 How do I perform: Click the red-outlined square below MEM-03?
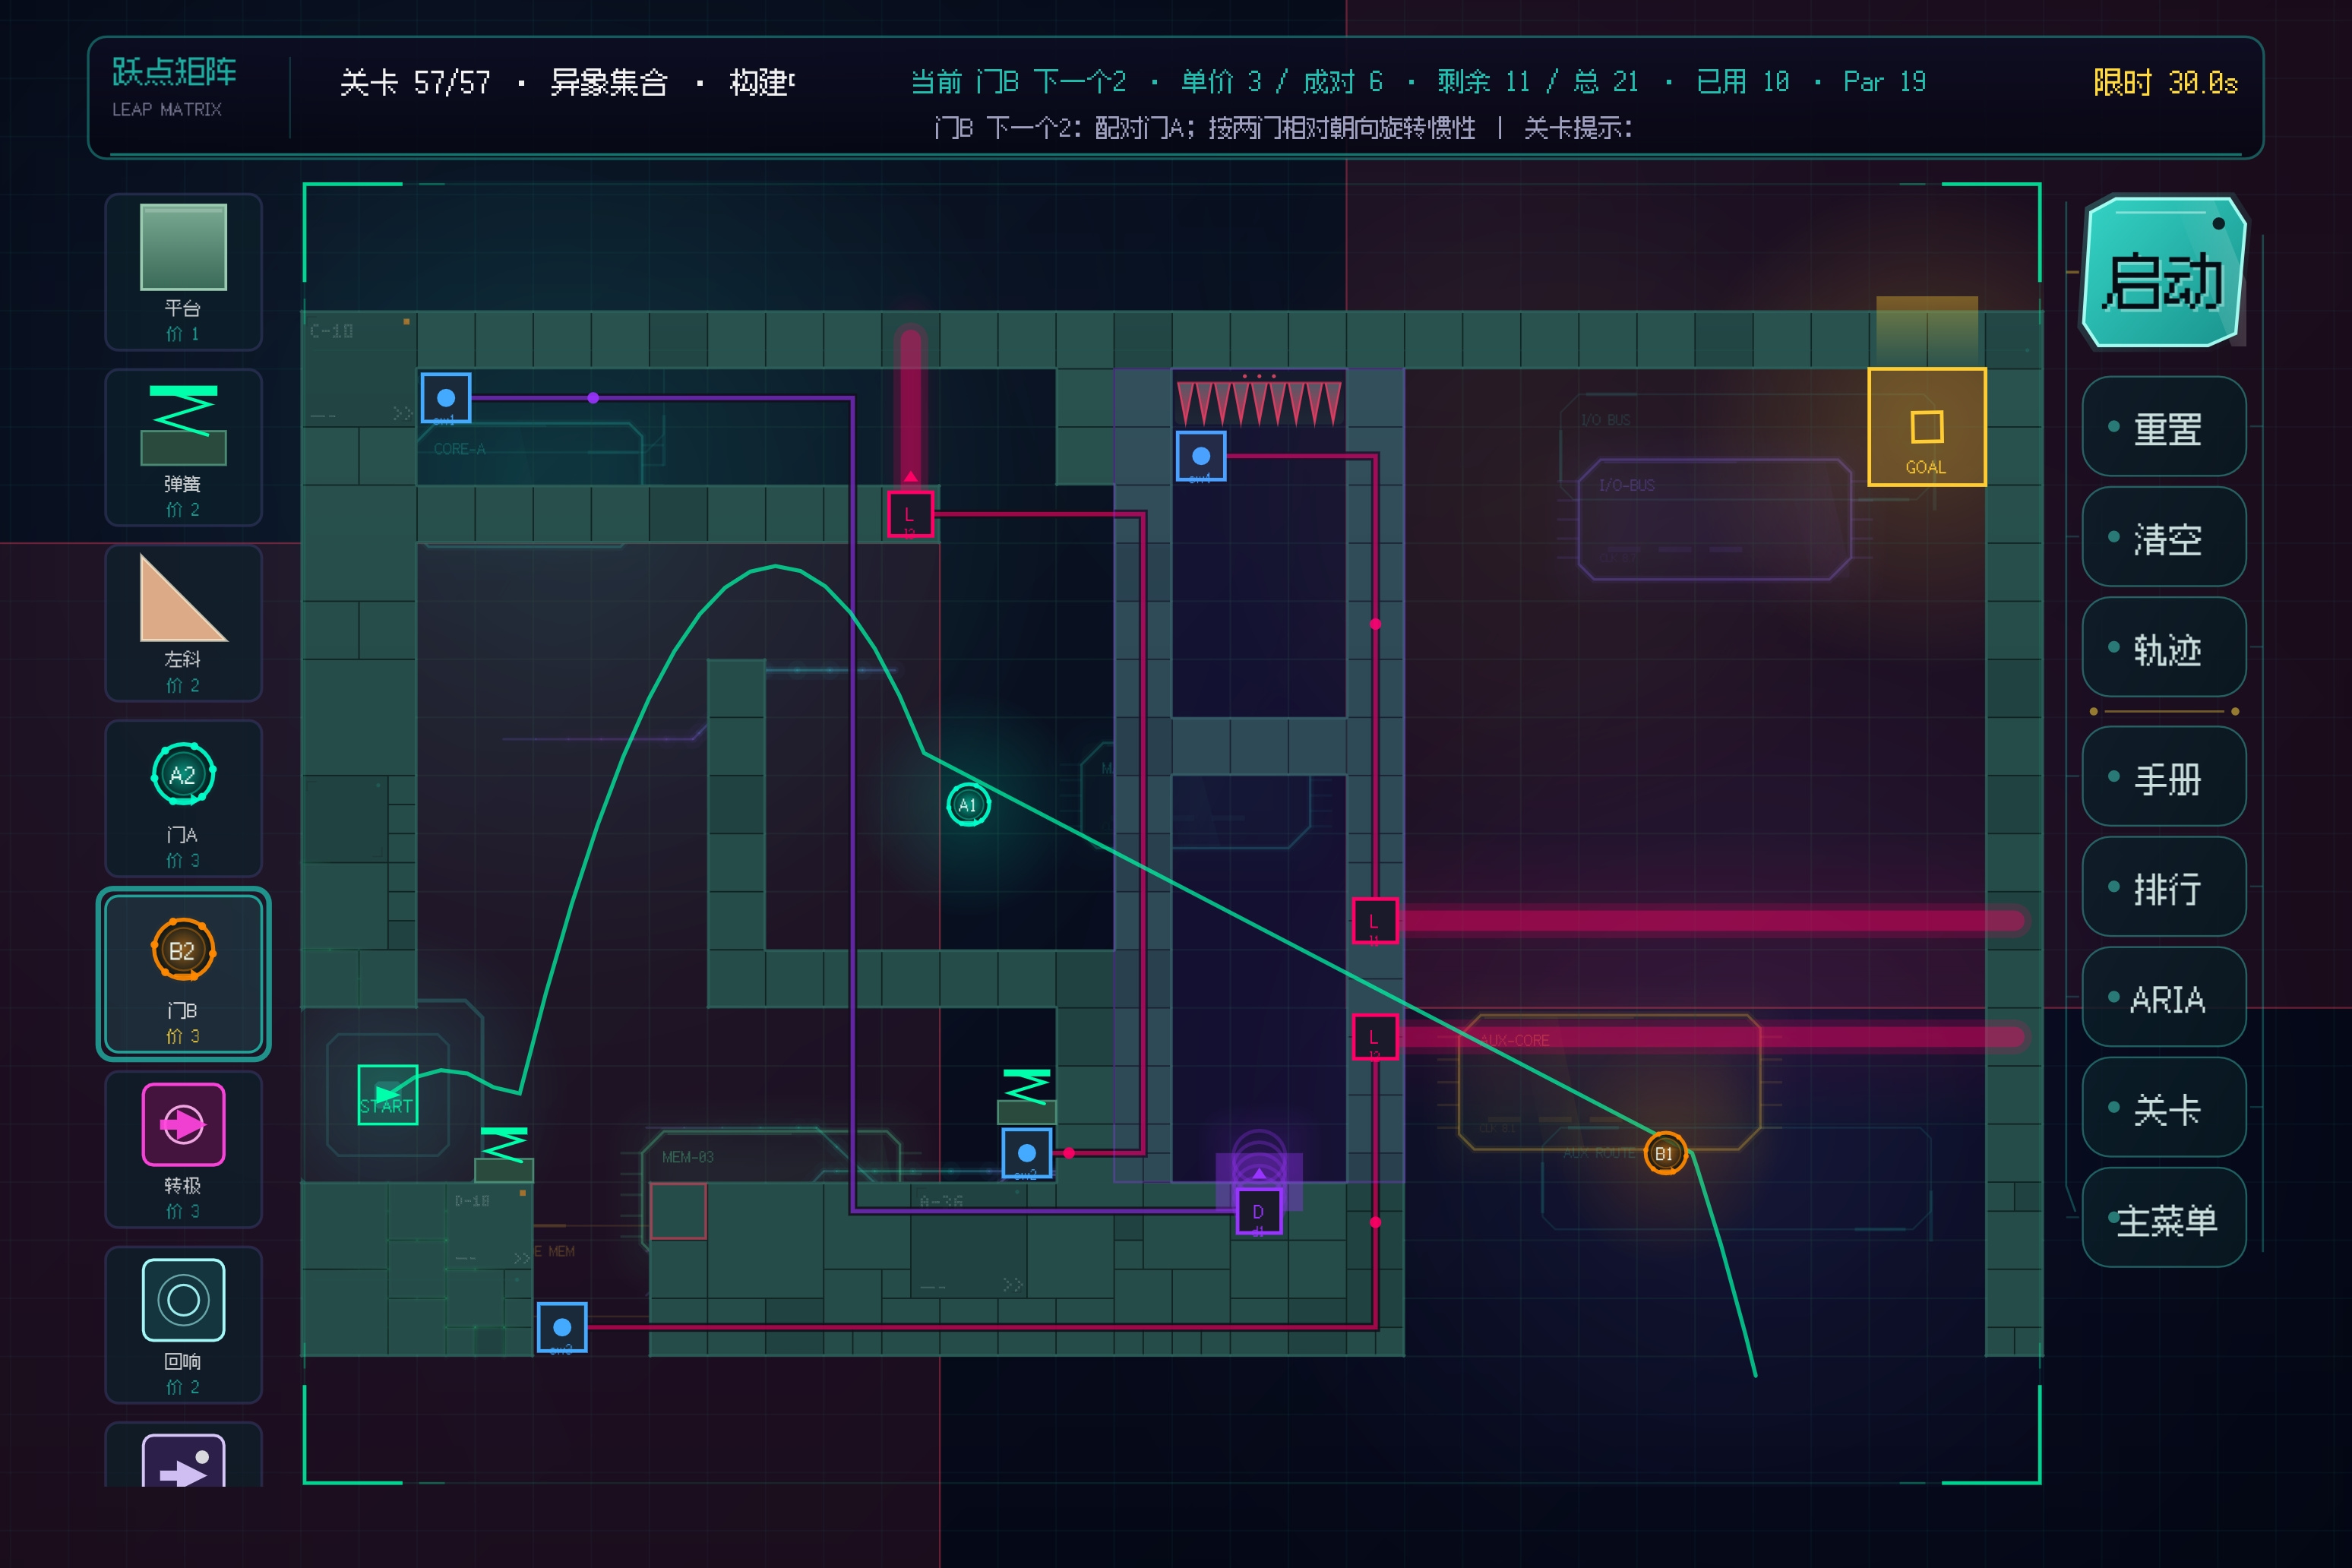tap(678, 1211)
